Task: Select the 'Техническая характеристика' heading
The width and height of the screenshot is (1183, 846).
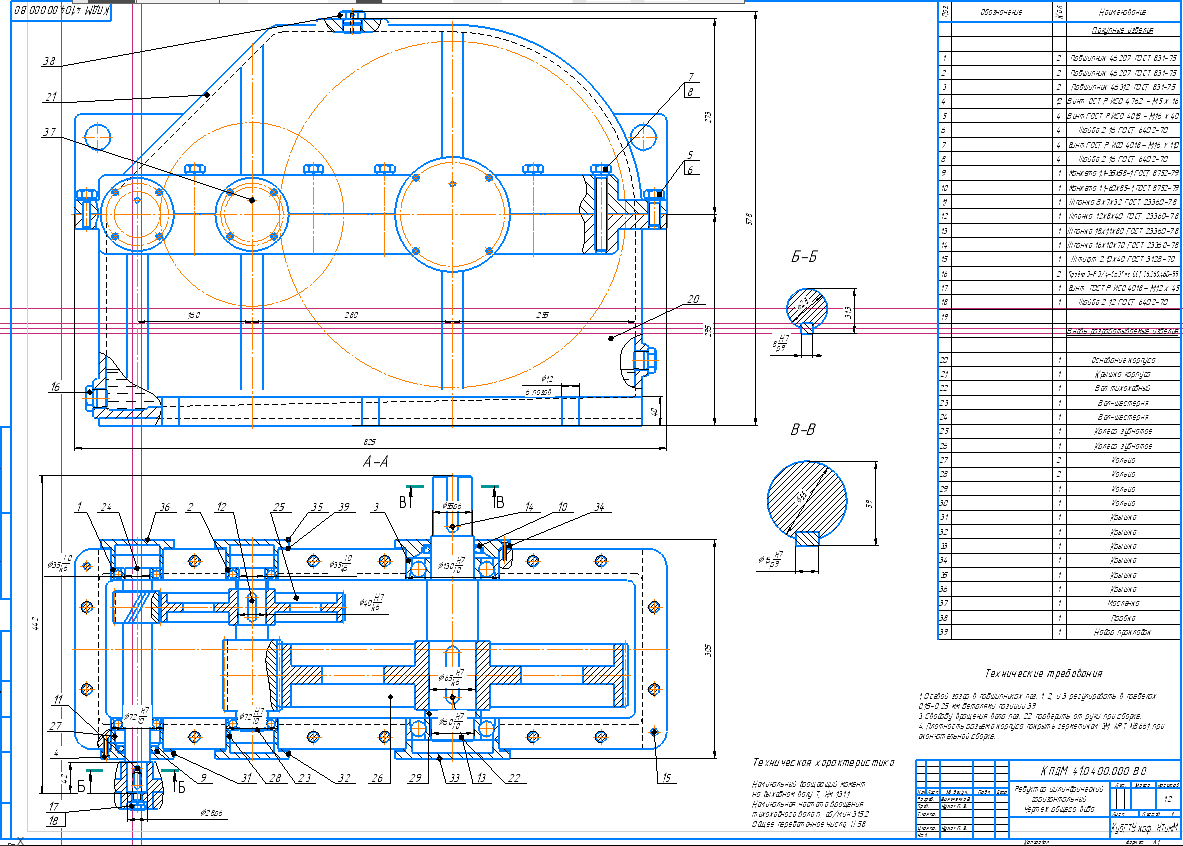Action: (x=823, y=762)
